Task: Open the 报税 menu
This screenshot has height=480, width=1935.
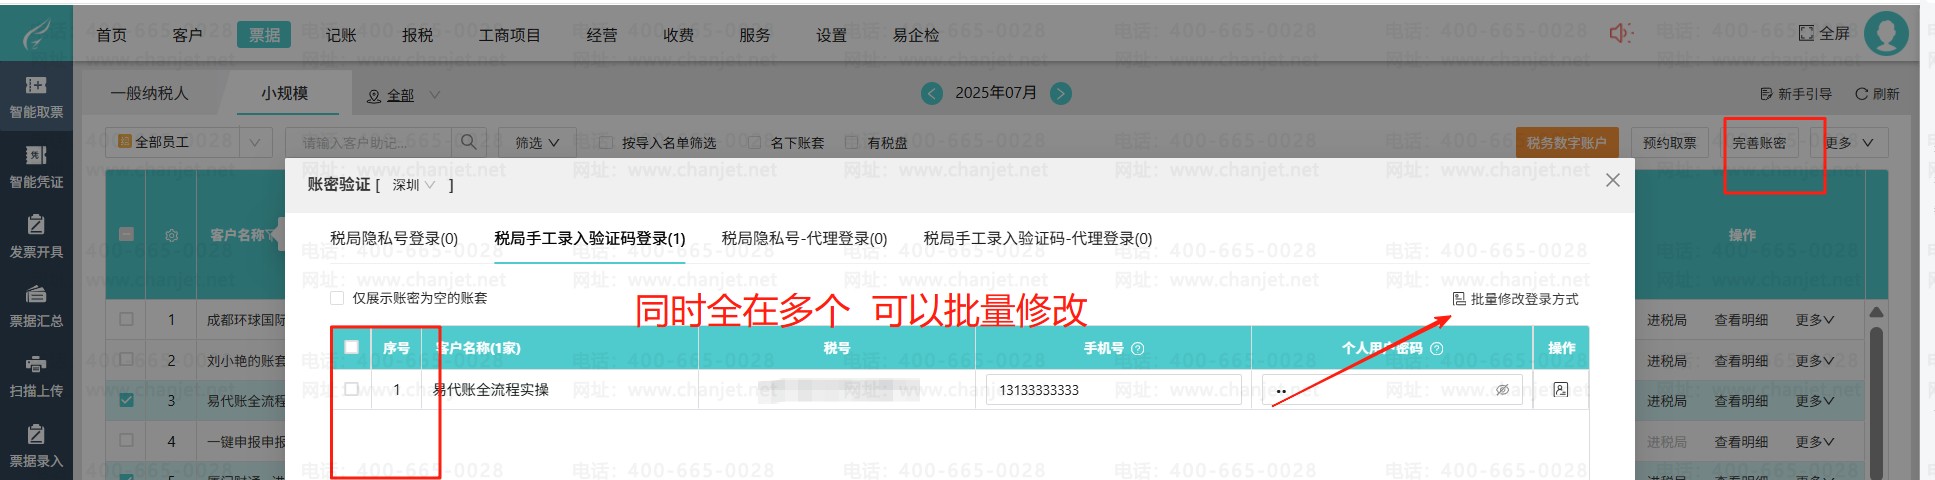Action: [x=418, y=35]
